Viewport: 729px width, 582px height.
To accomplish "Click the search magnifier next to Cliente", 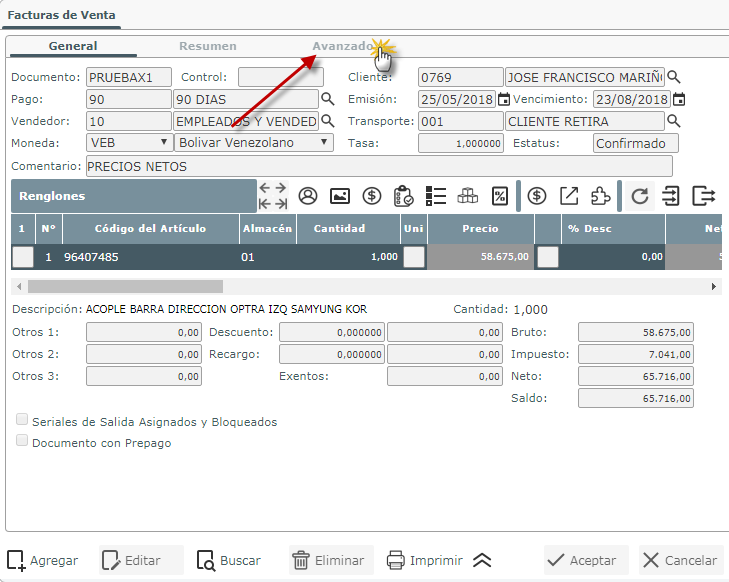I will 674,77.
